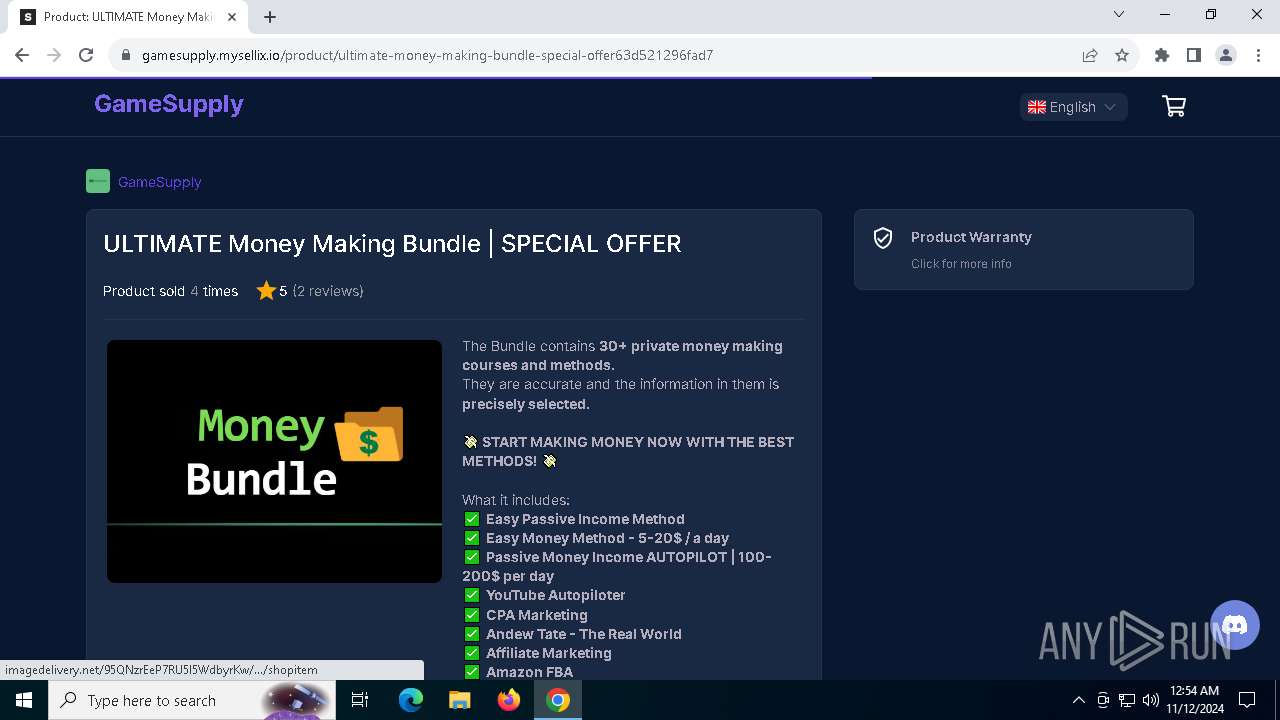
Task: Click the 'Easy Passive Income Method' line
Action: pos(585,519)
